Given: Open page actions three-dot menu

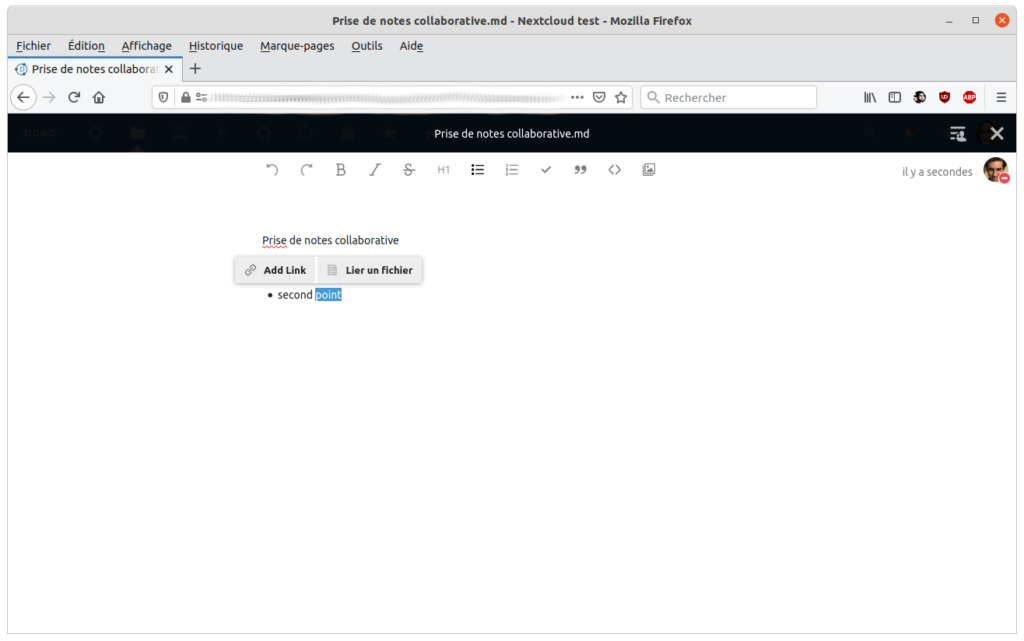Looking at the screenshot, I should coord(577,97).
